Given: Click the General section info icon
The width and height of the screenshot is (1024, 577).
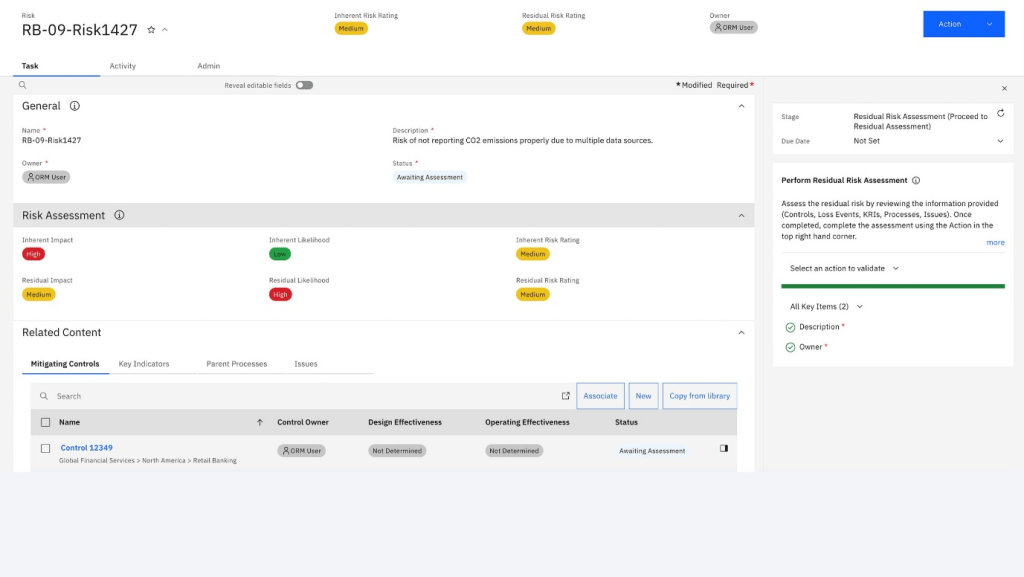Looking at the screenshot, I should coord(76,106).
